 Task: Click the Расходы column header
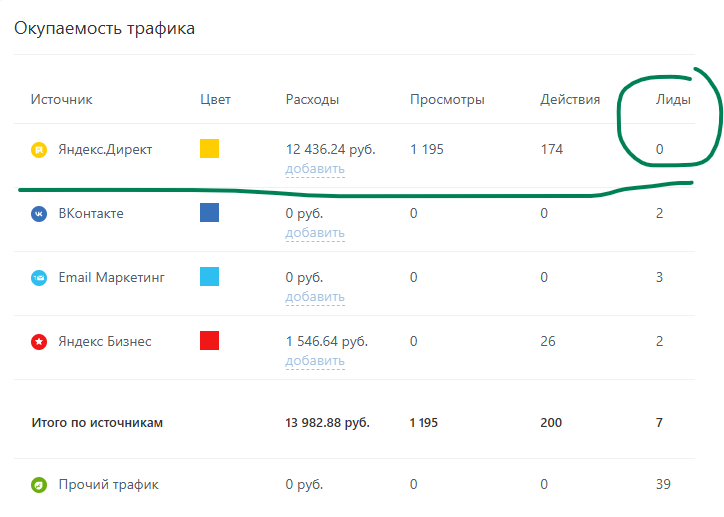click(x=312, y=100)
